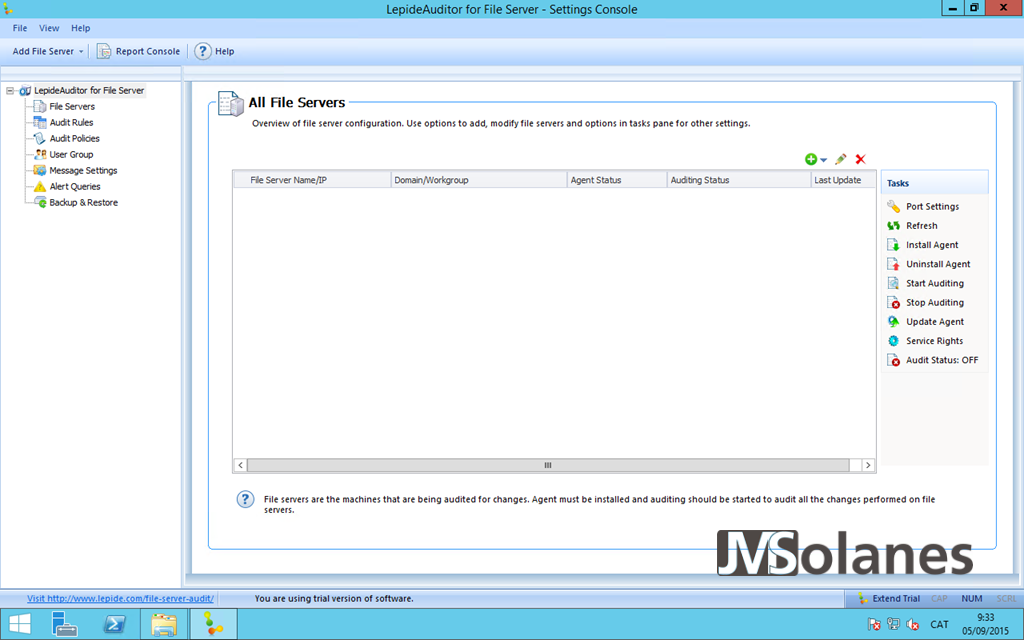Screen dimensions: 1024x640
Task: Click the Audit Policies tree icon
Action: click(x=40, y=138)
